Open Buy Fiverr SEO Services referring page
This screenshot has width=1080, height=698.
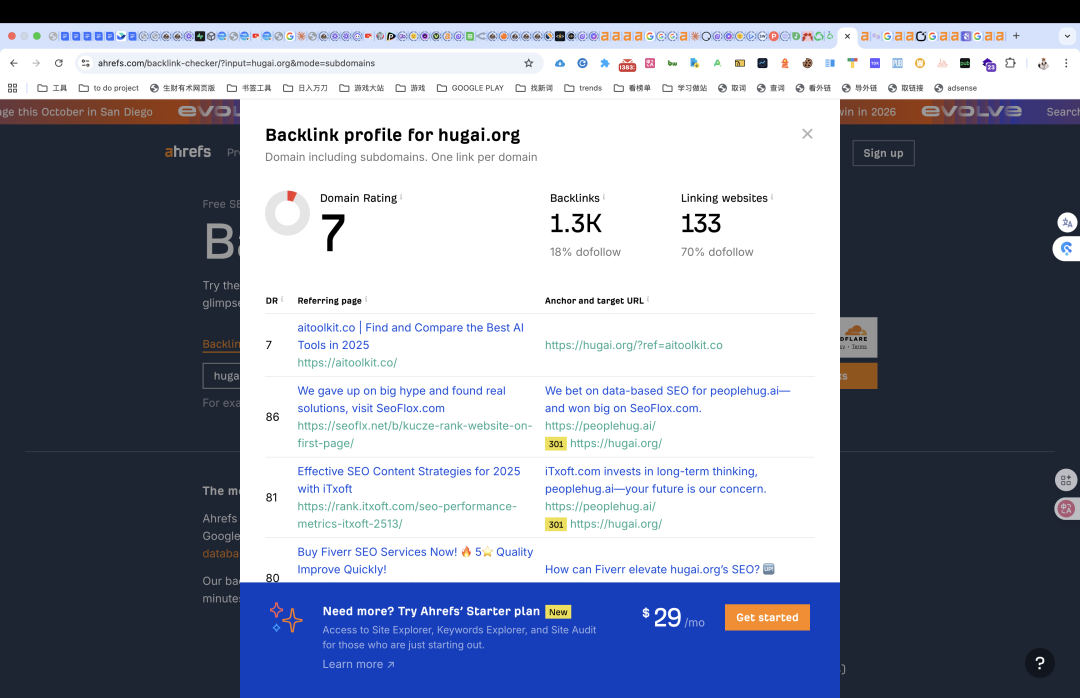click(415, 560)
